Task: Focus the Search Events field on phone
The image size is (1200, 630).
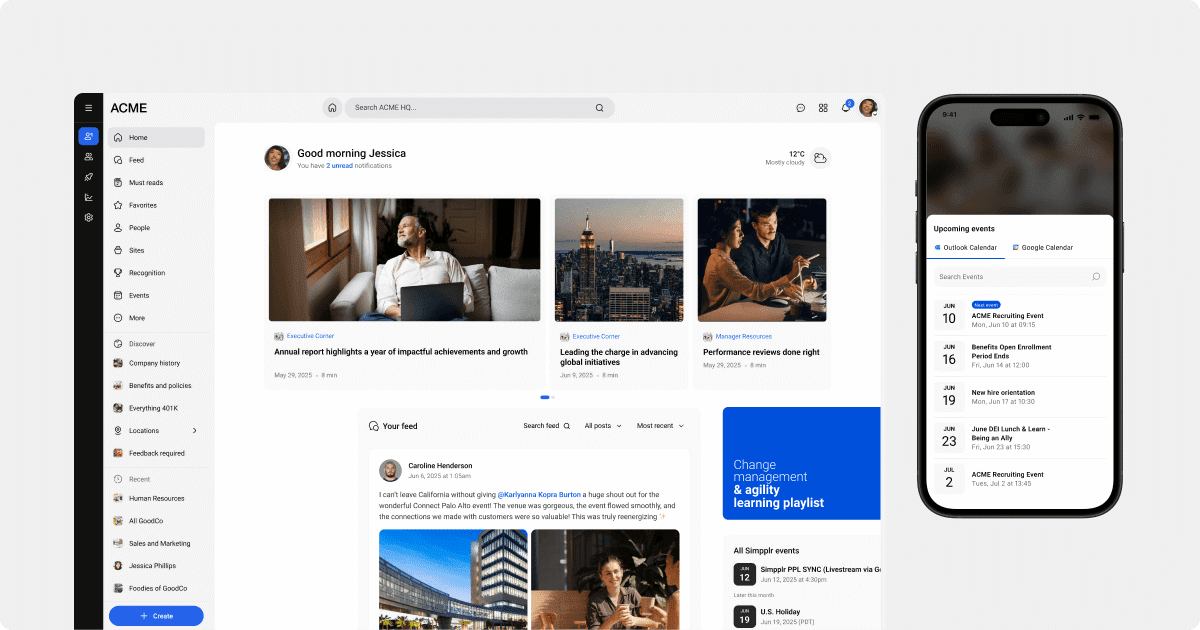Action: coord(1019,277)
